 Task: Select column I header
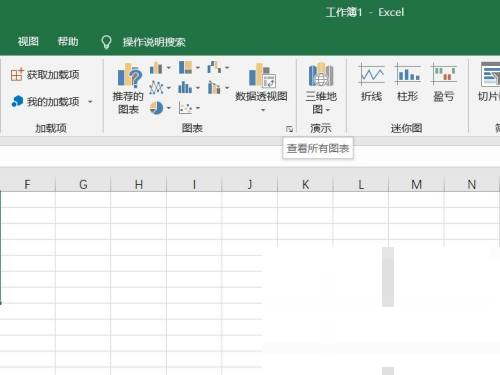(x=194, y=184)
